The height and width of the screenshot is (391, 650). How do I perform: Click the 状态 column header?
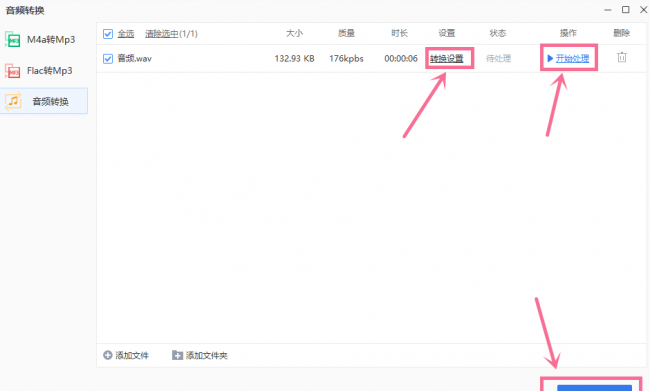tap(498, 33)
